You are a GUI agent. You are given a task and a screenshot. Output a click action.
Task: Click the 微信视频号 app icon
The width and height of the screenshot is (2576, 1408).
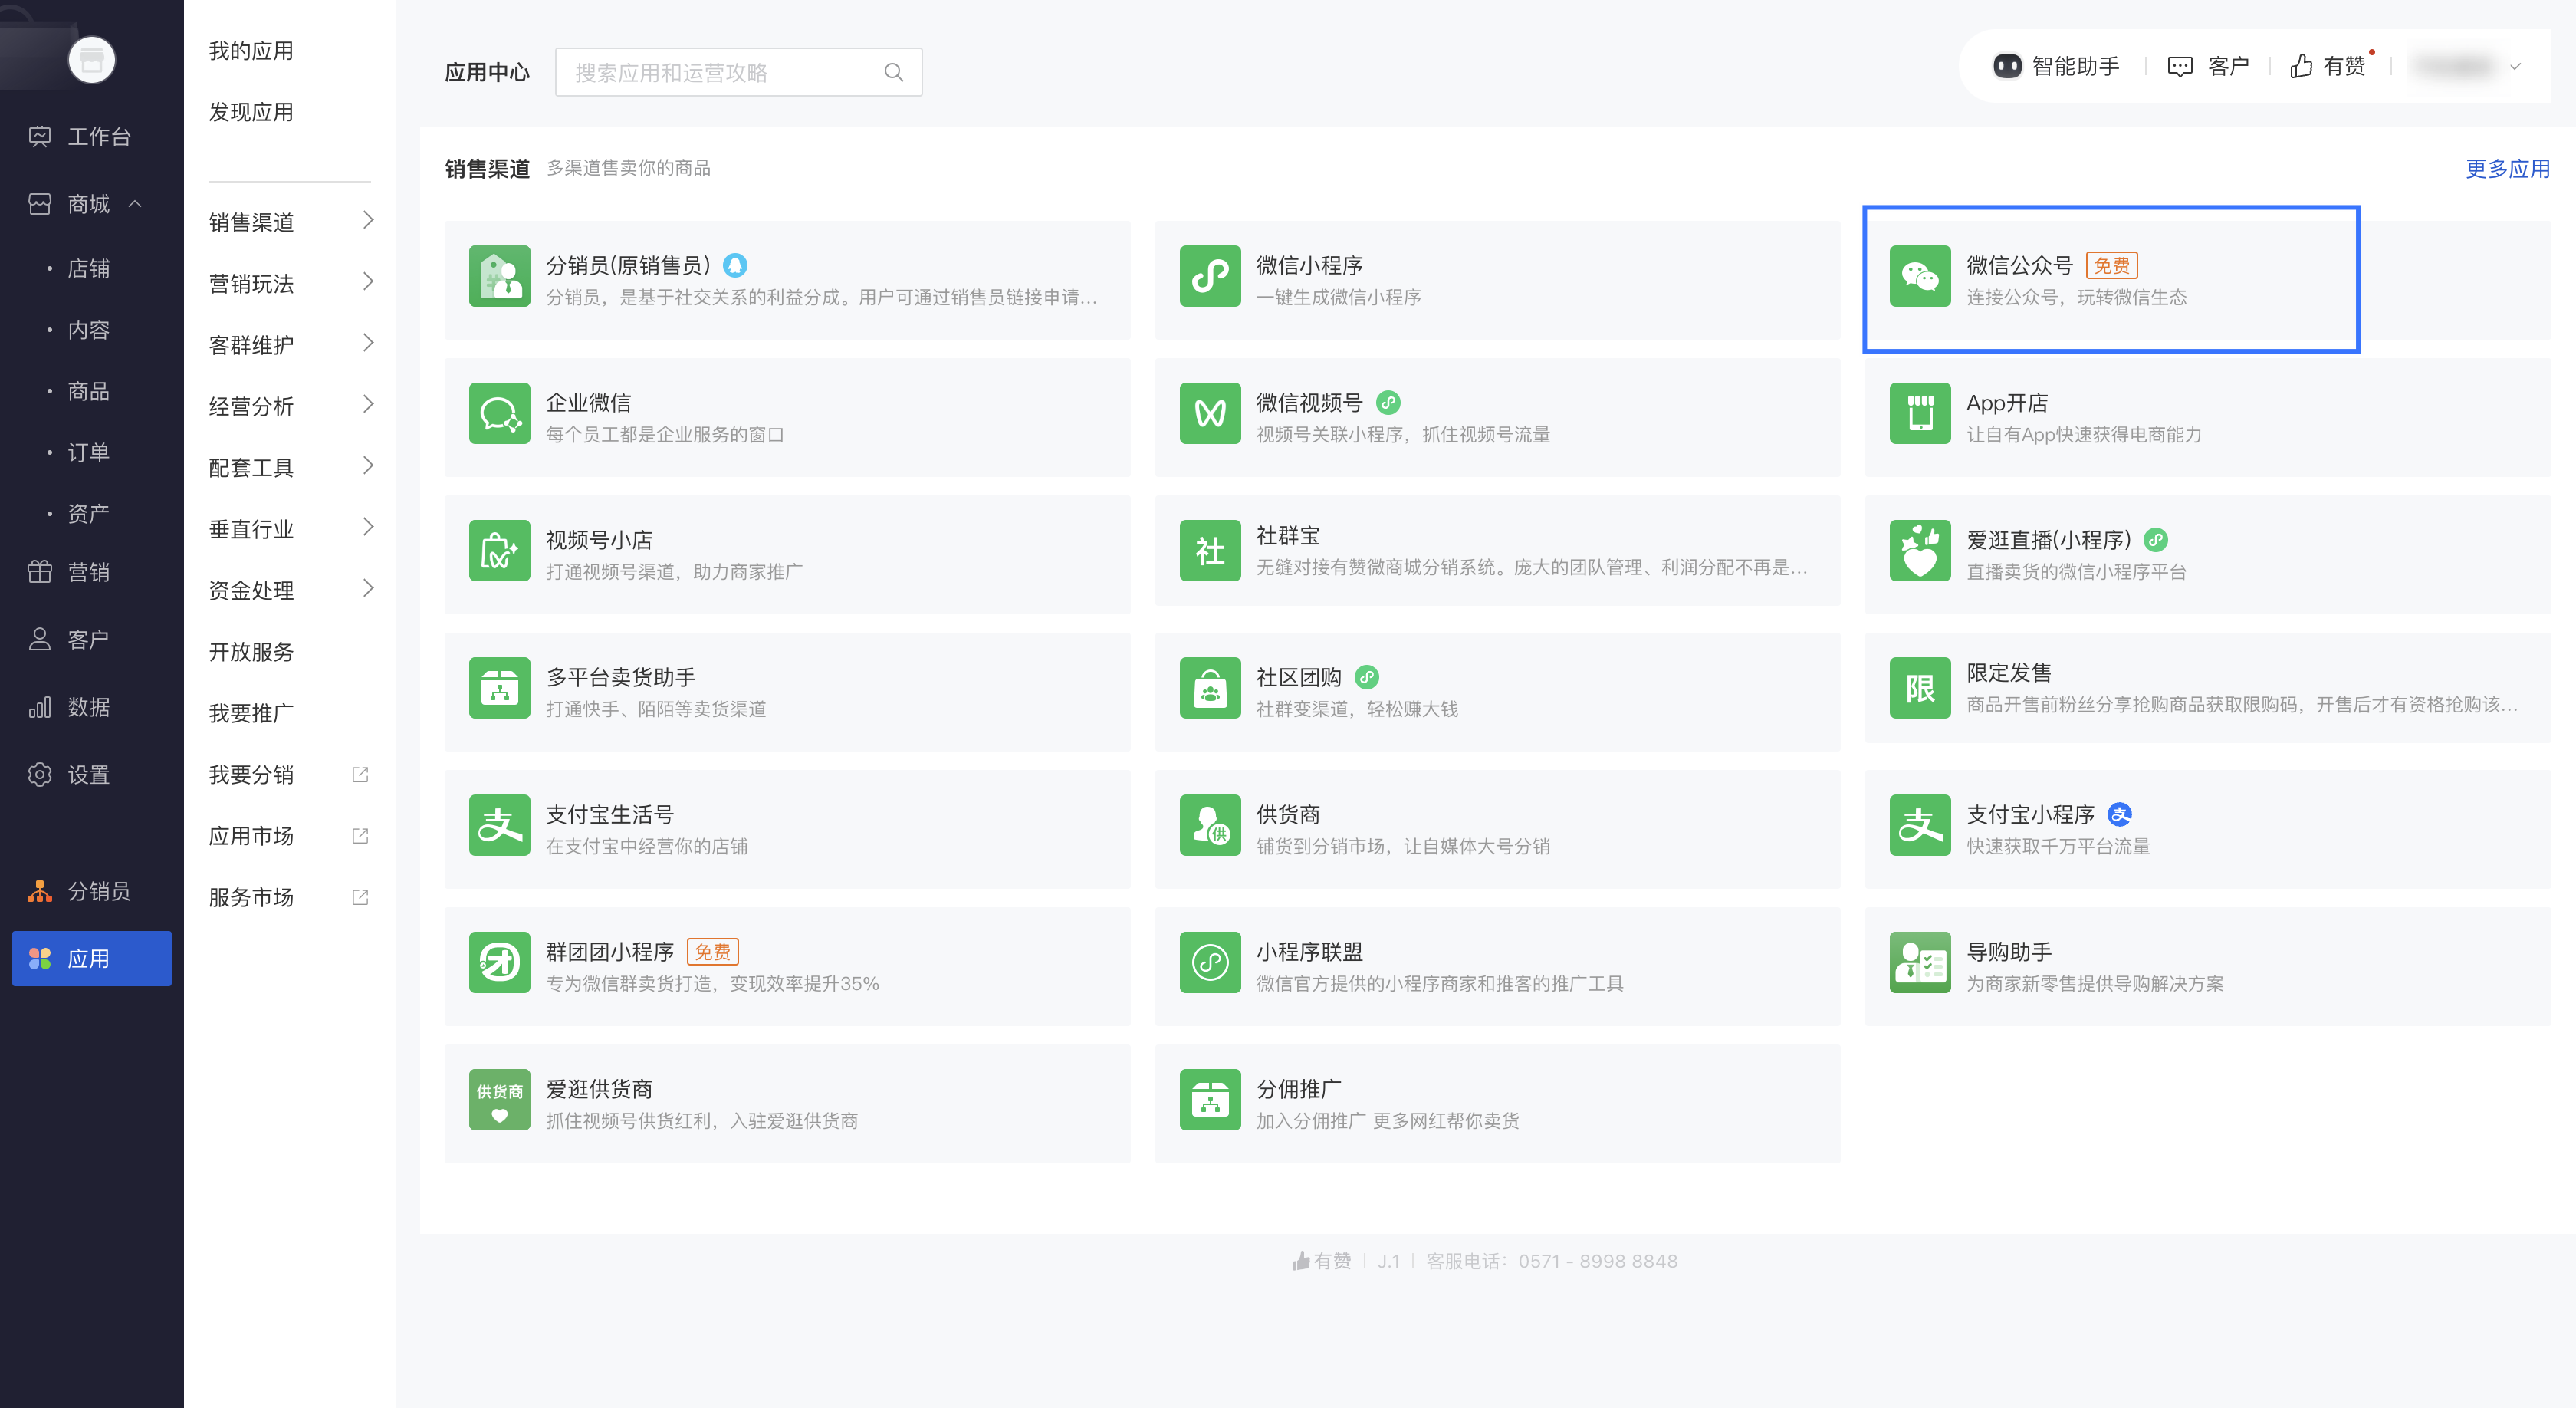1209,413
